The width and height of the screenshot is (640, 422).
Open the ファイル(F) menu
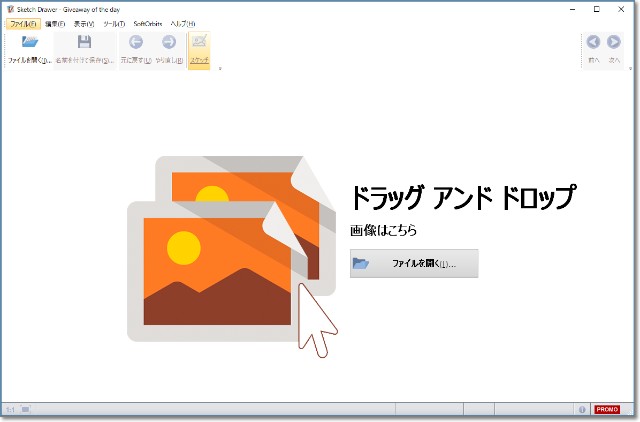point(23,23)
